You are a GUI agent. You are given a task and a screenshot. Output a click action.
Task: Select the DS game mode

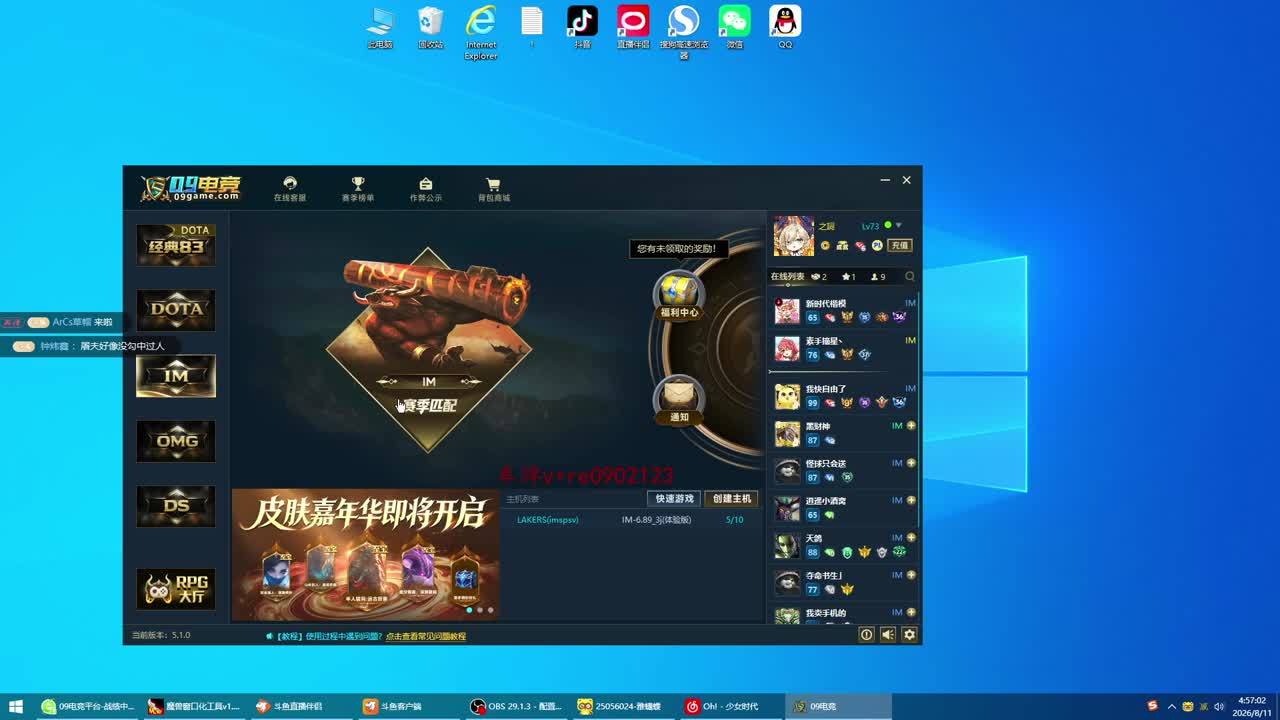click(x=176, y=506)
